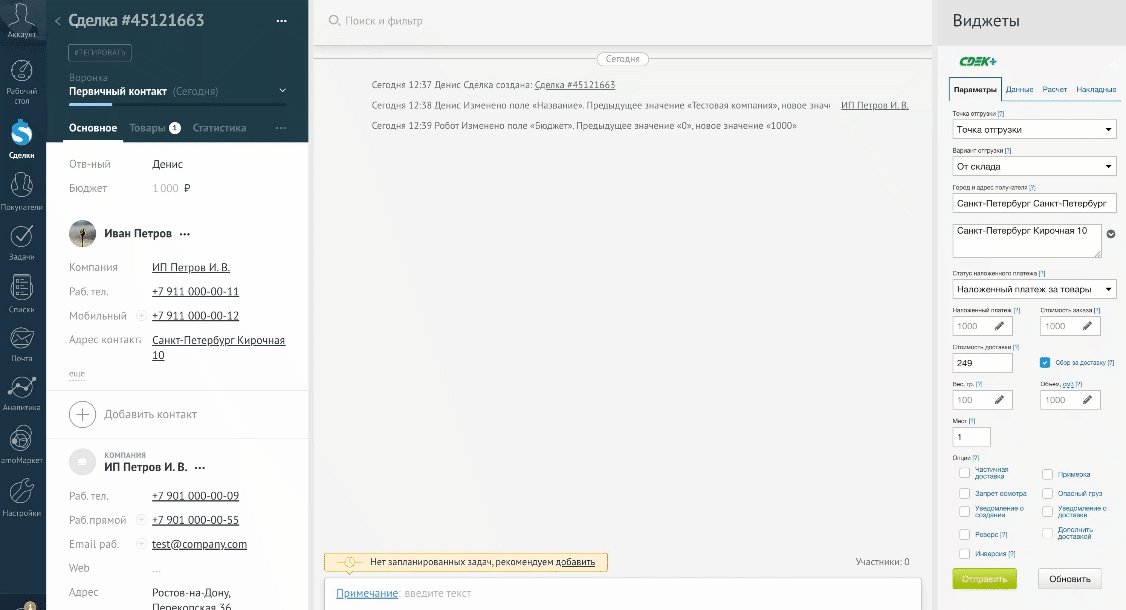
Task: Expand Вариант отгрузки 'От склада' dropdown
Action: [1033, 167]
